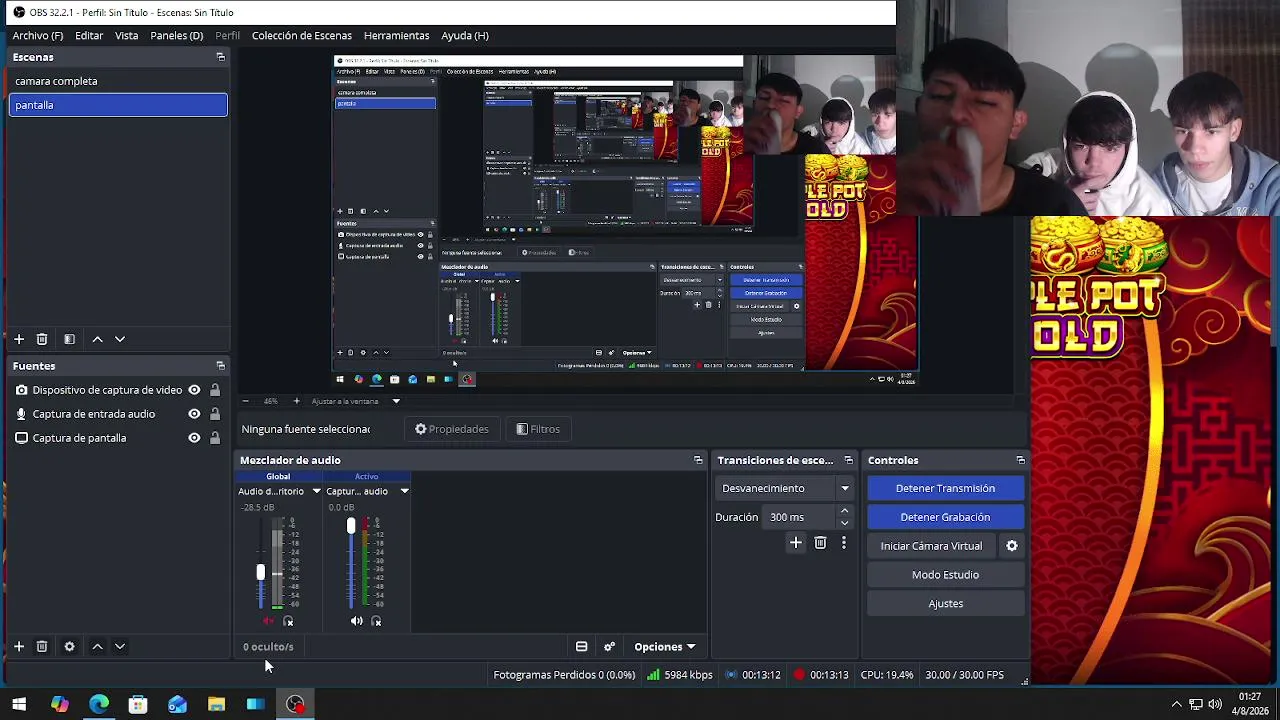Open the Herramientas menu

[397, 35]
